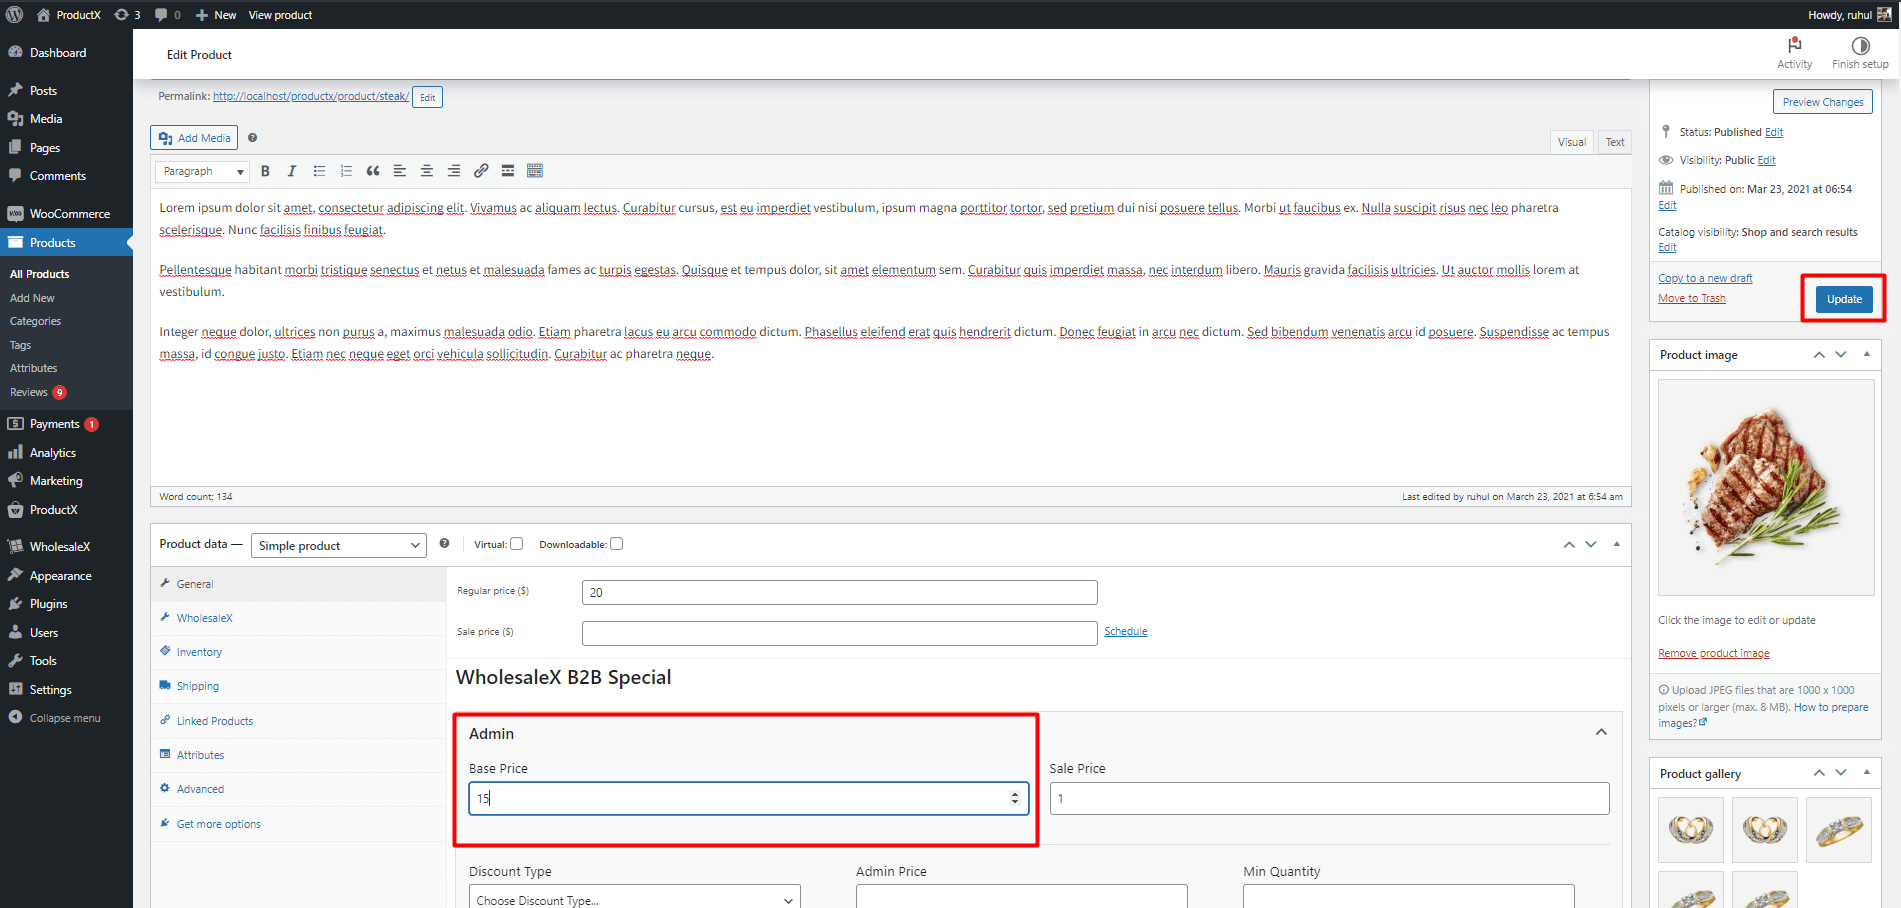Click the Add Media button
Screen dimensions: 1901x908
193,137
